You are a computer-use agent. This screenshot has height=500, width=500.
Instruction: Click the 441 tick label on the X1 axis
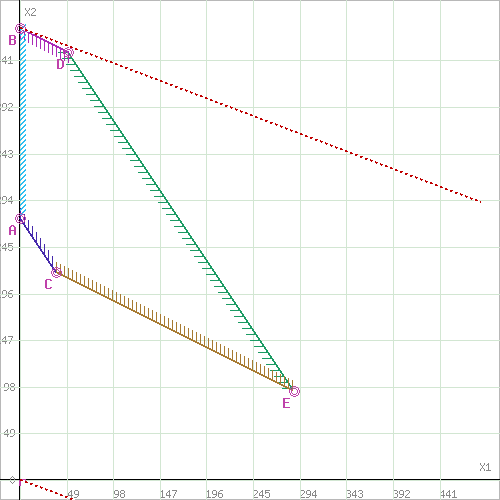point(448,494)
